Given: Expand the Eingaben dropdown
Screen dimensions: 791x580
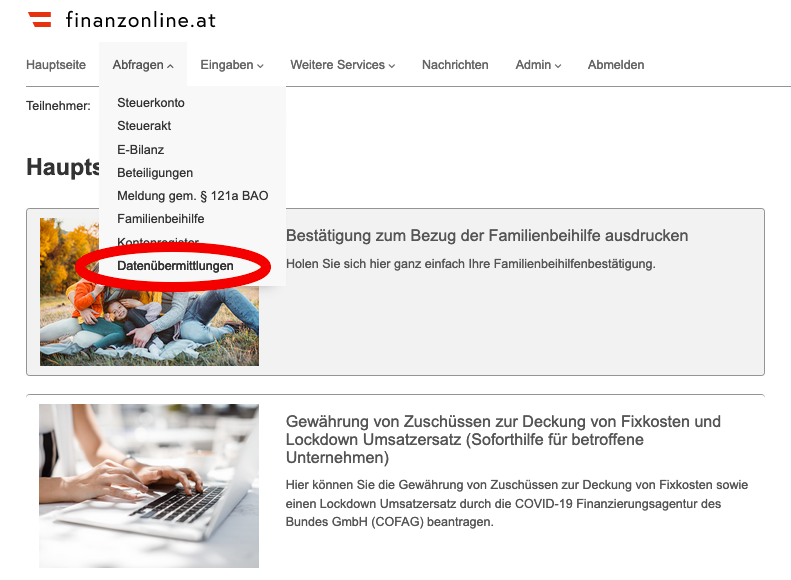Looking at the screenshot, I should pyautogui.click(x=232, y=65).
